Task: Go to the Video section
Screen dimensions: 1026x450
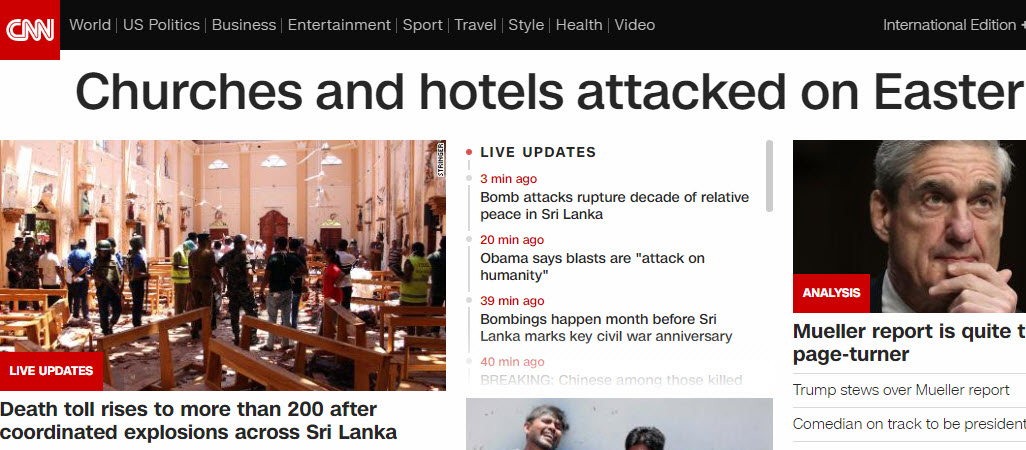Action: click(634, 25)
